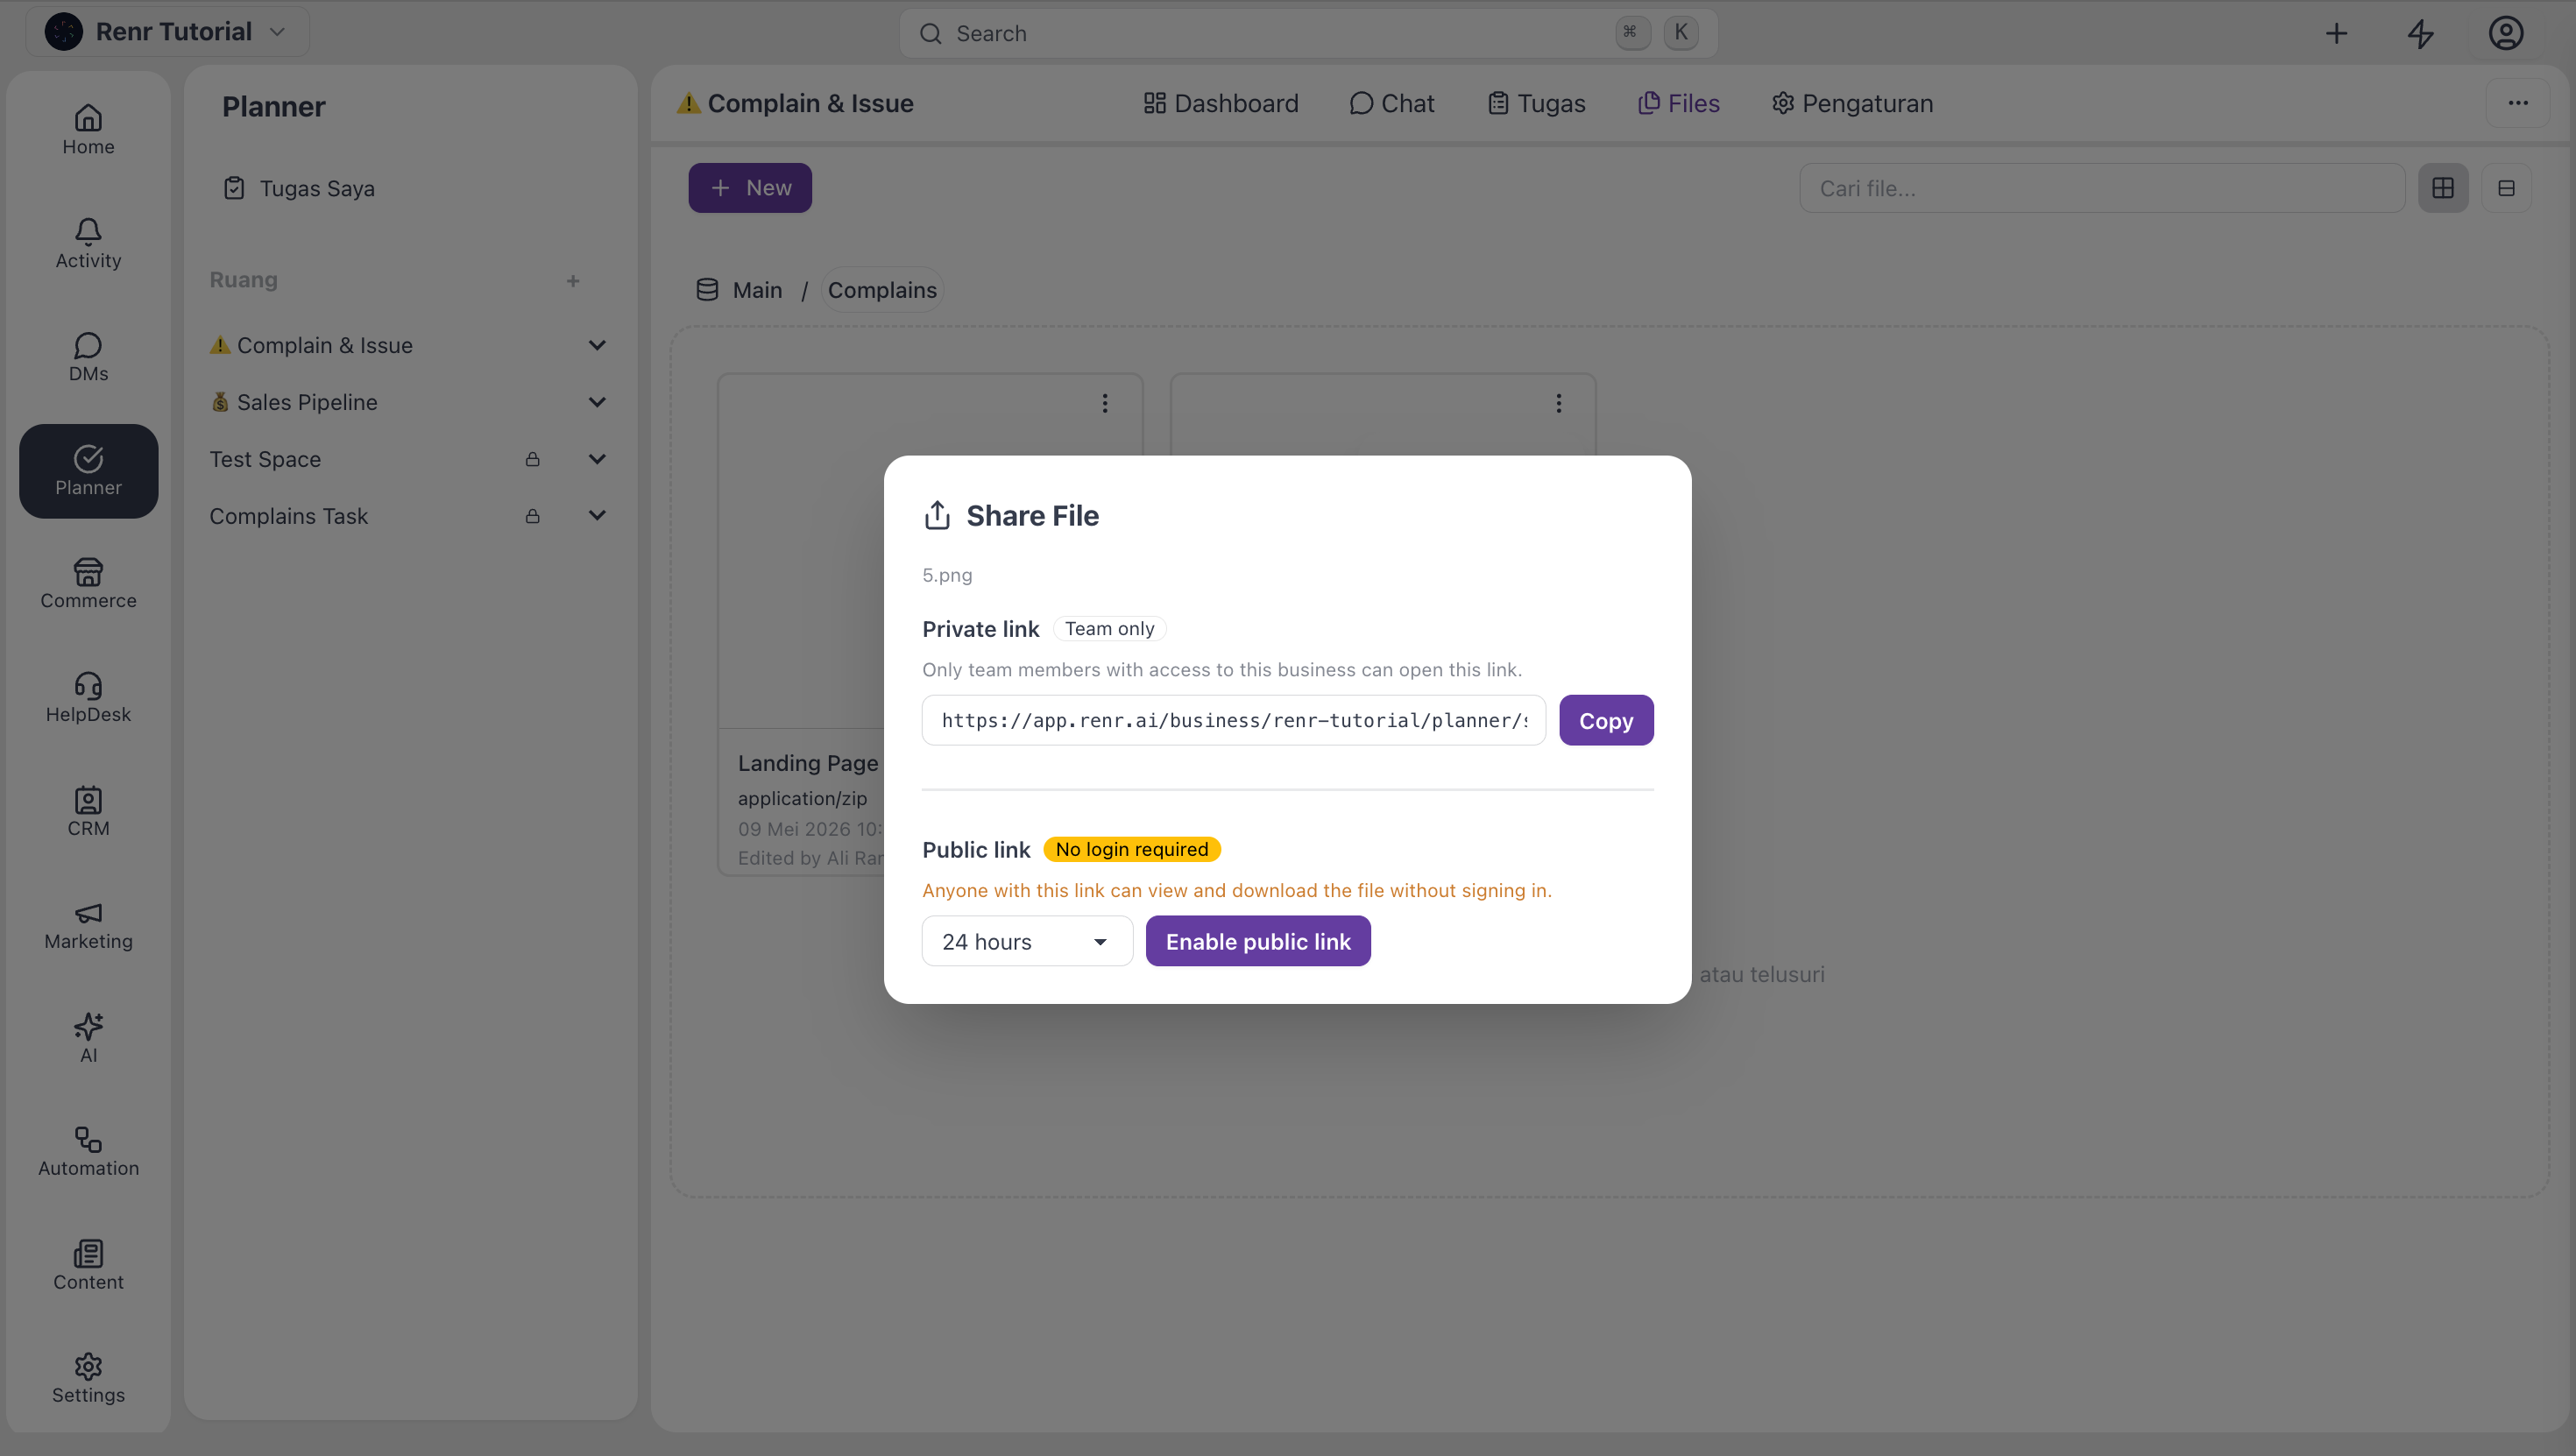
Task: Copy the private link
Action: tap(1606, 720)
